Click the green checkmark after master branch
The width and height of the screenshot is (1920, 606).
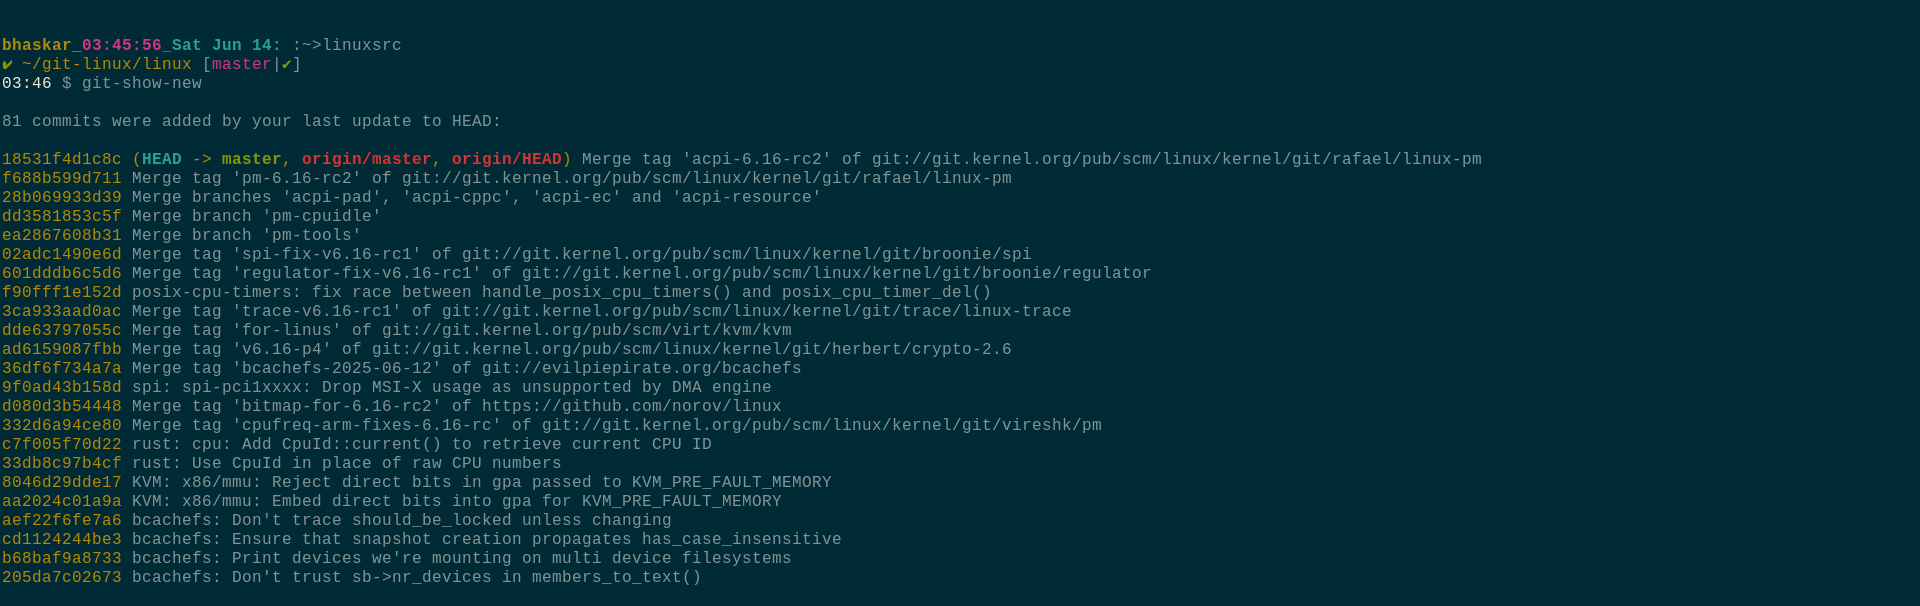[x=287, y=64]
